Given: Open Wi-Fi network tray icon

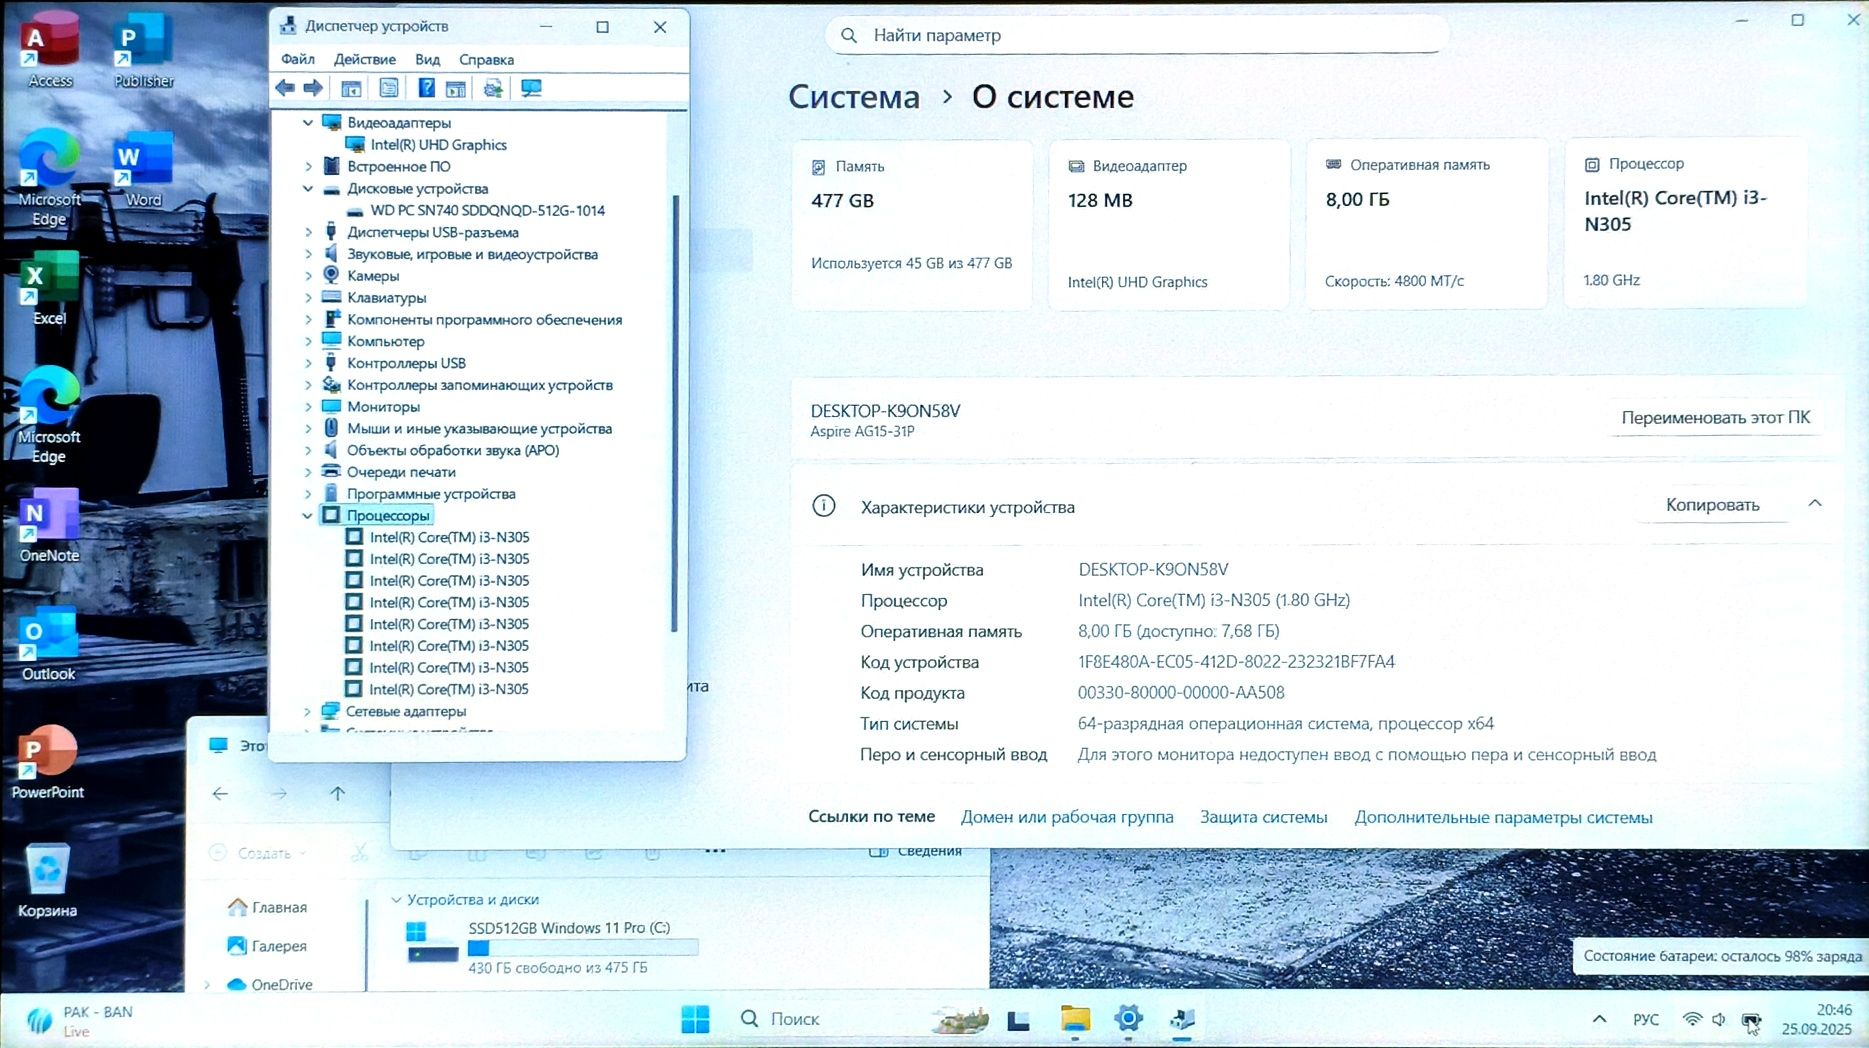Looking at the screenshot, I should click(x=1692, y=1019).
